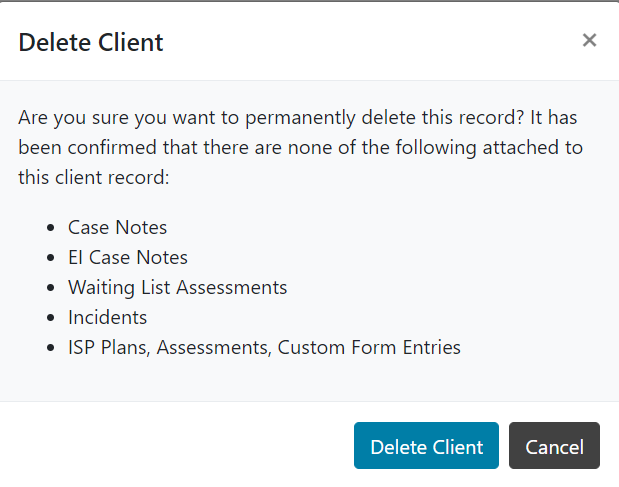This screenshot has width=619, height=487.
Task: Close the dialog with the X icon
Action: point(589,40)
